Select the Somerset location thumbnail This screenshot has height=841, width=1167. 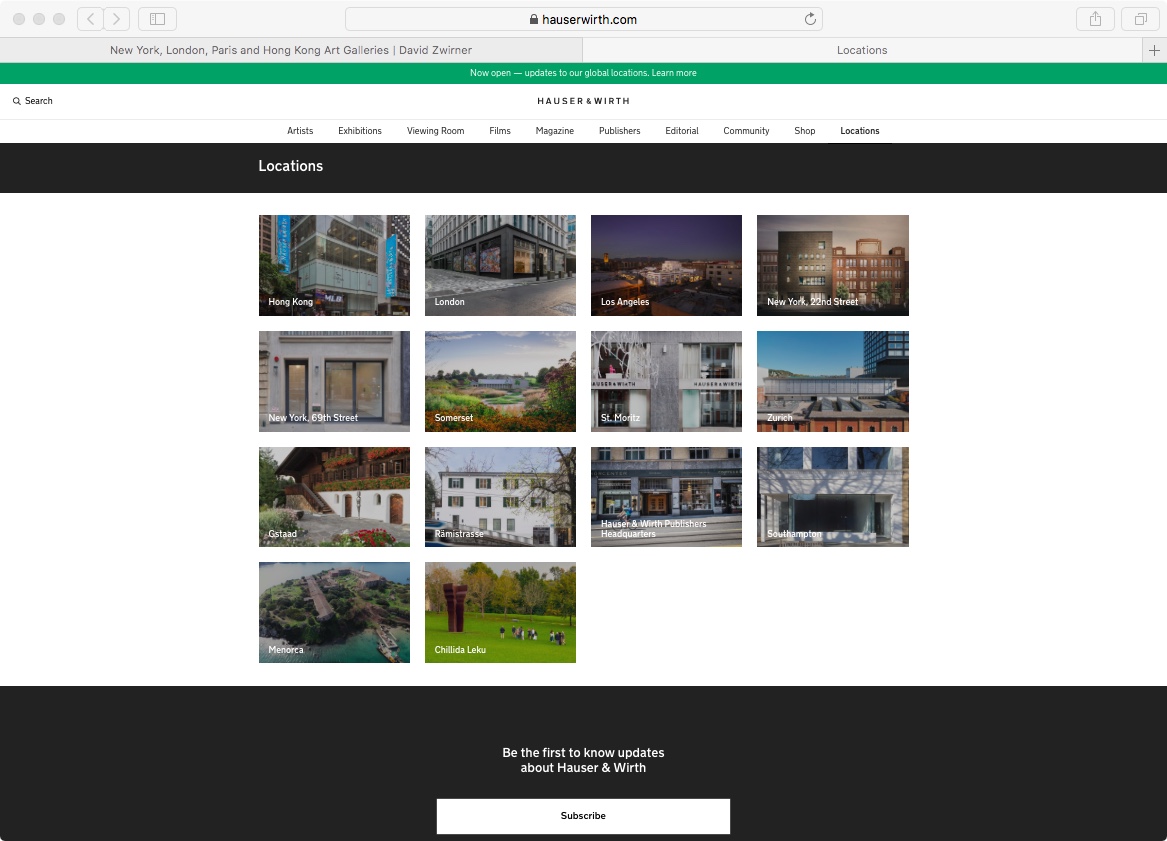(x=500, y=381)
